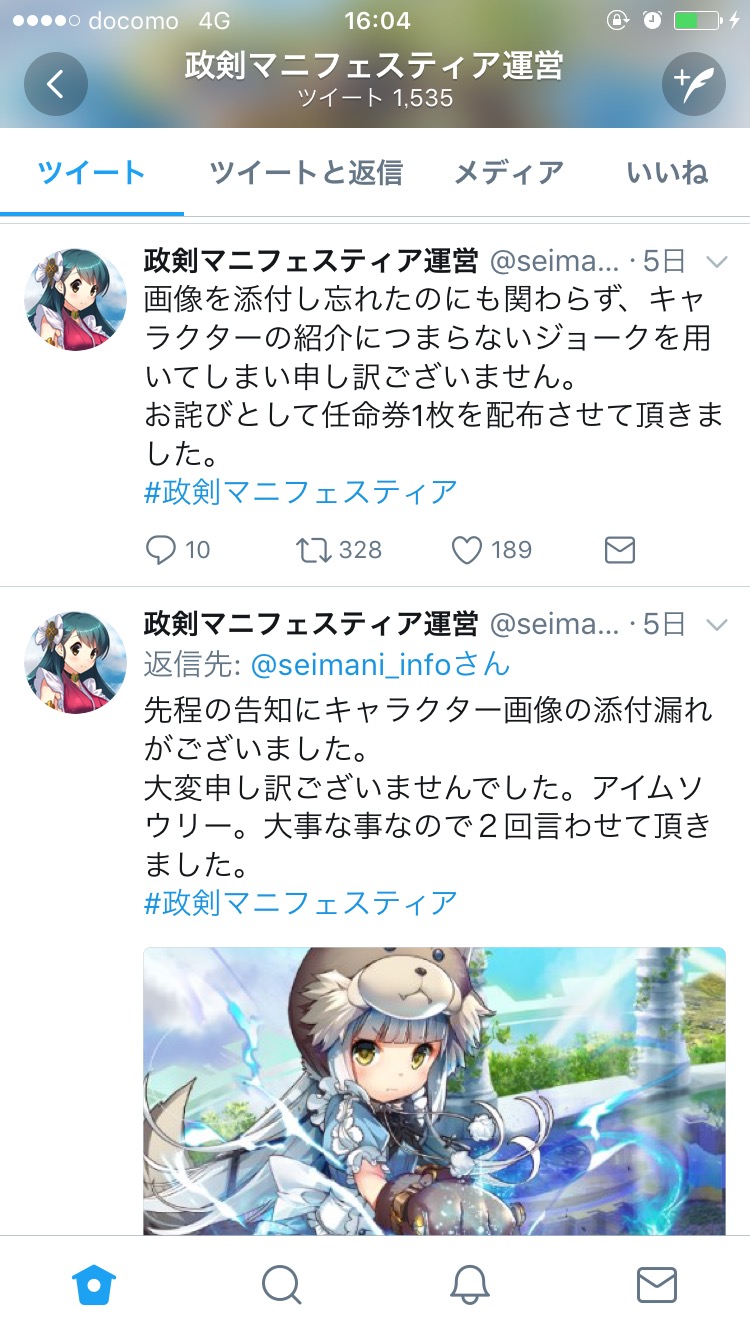Open the first tweet's profile avatar
The height and width of the screenshot is (1334, 750).
(76, 299)
